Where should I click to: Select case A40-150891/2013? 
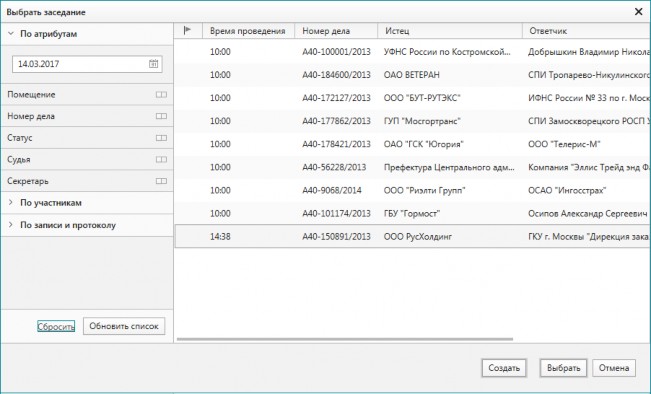point(336,237)
